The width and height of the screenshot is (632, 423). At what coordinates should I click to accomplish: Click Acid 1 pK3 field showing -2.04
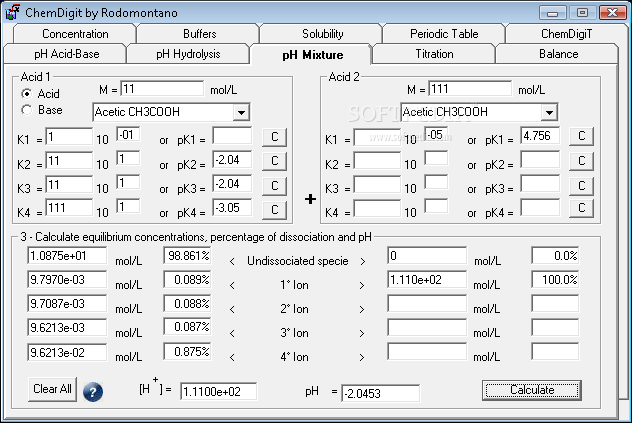[x=232, y=184]
